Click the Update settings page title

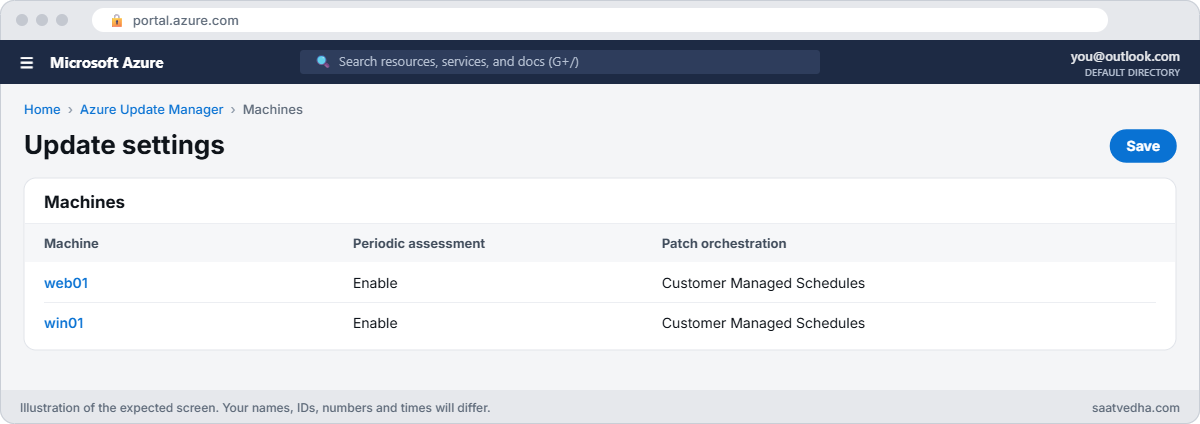(x=124, y=145)
